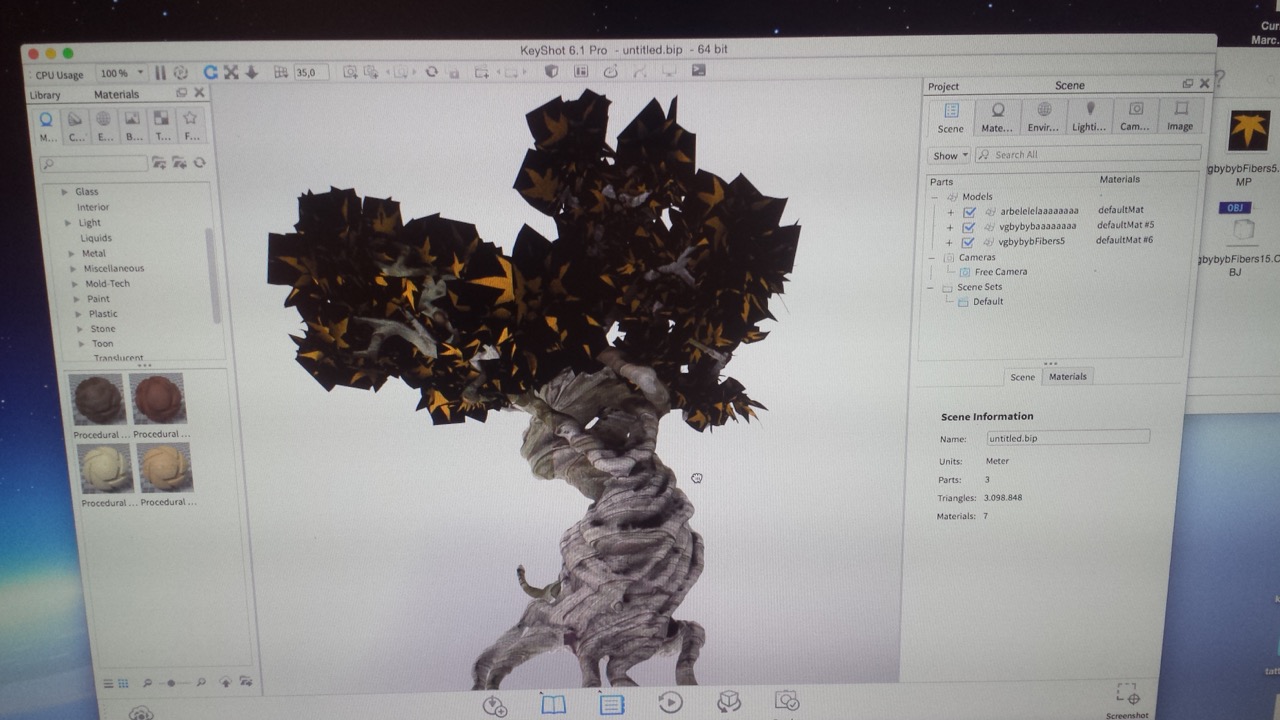The width and height of the screenshot is (1280, 720).
Task: Select the dark brown Procedural material thumbnail
Action: [98, 399]
